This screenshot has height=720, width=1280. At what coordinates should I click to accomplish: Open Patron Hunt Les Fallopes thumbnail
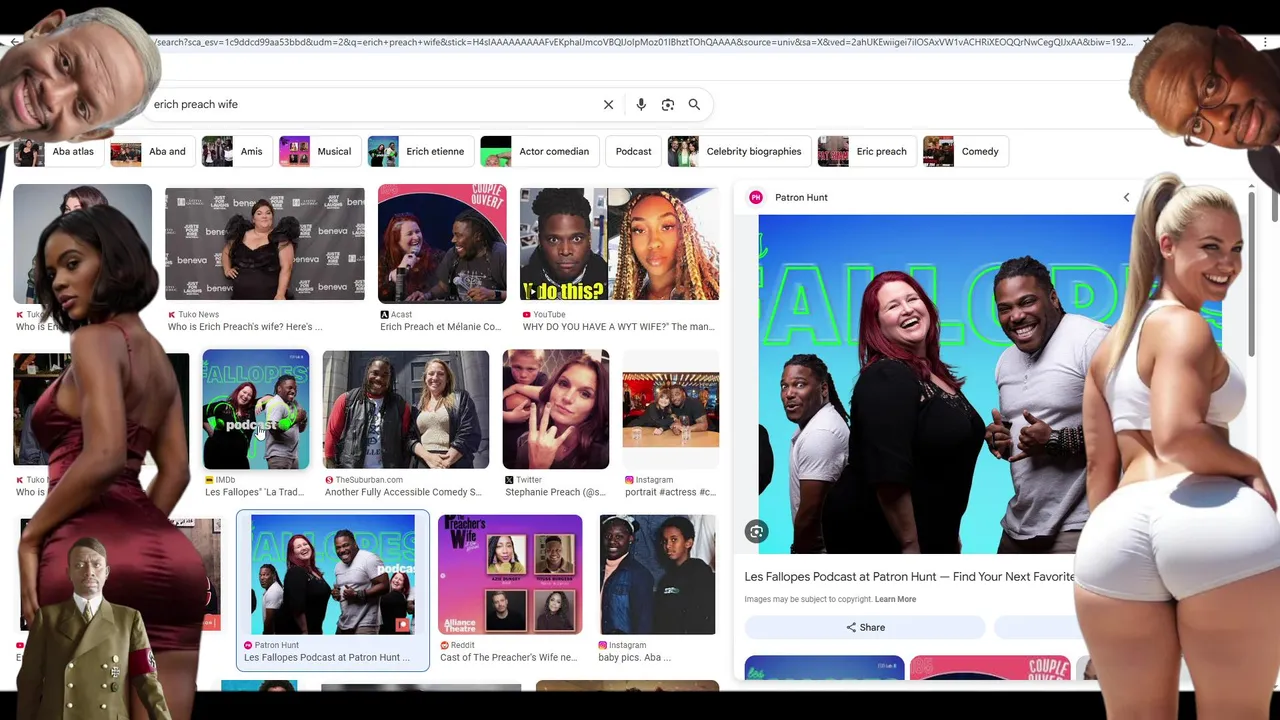[x=333, y=575]
